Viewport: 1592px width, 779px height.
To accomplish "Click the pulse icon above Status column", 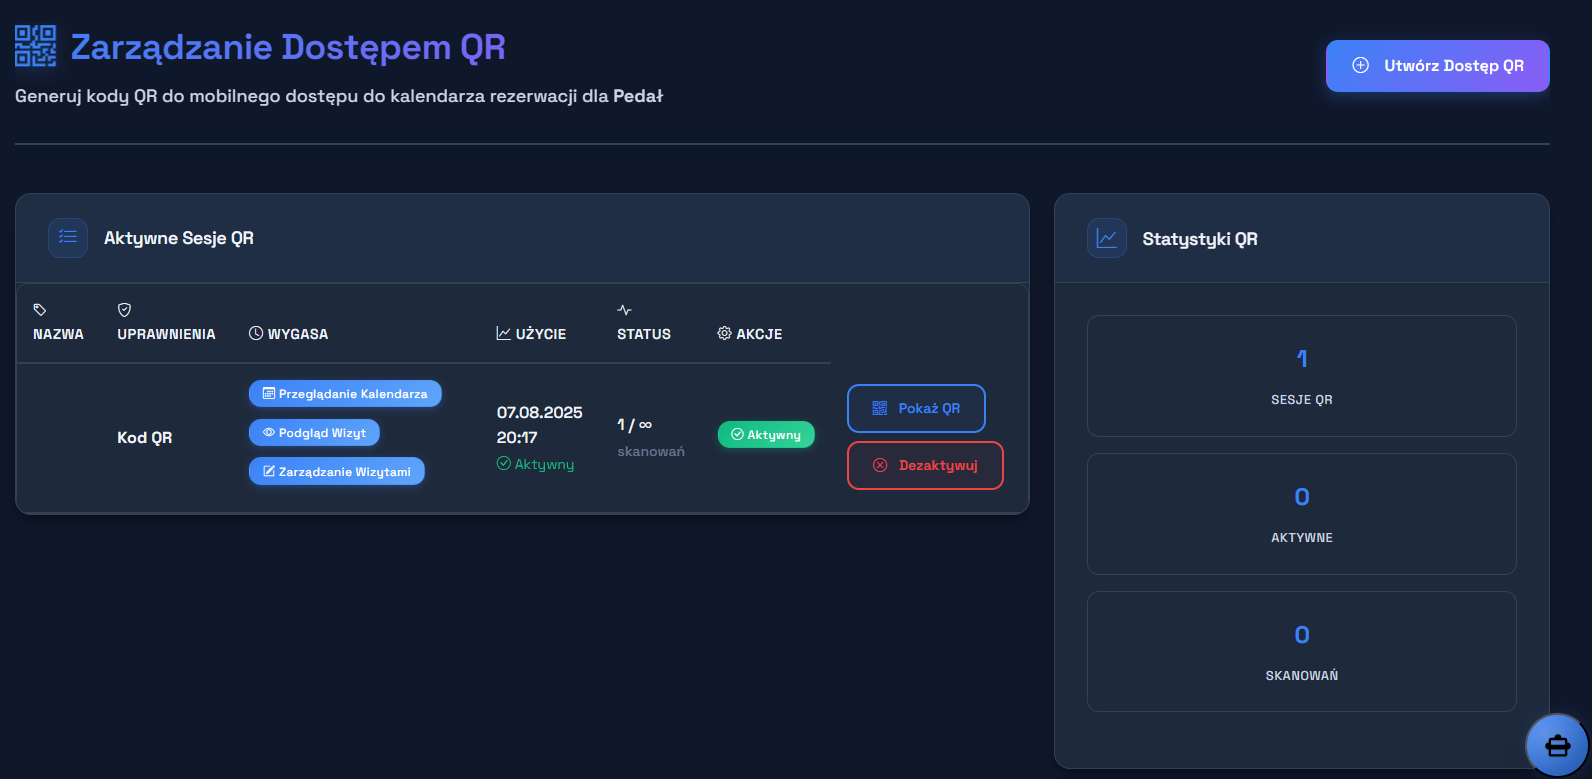I will click(x=624, y=310).
